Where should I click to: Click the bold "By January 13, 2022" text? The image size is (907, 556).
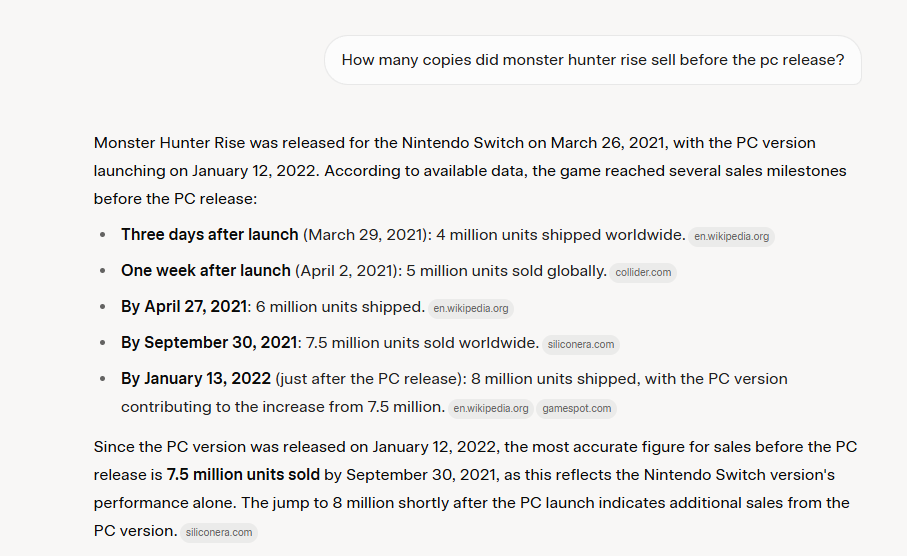196,379
